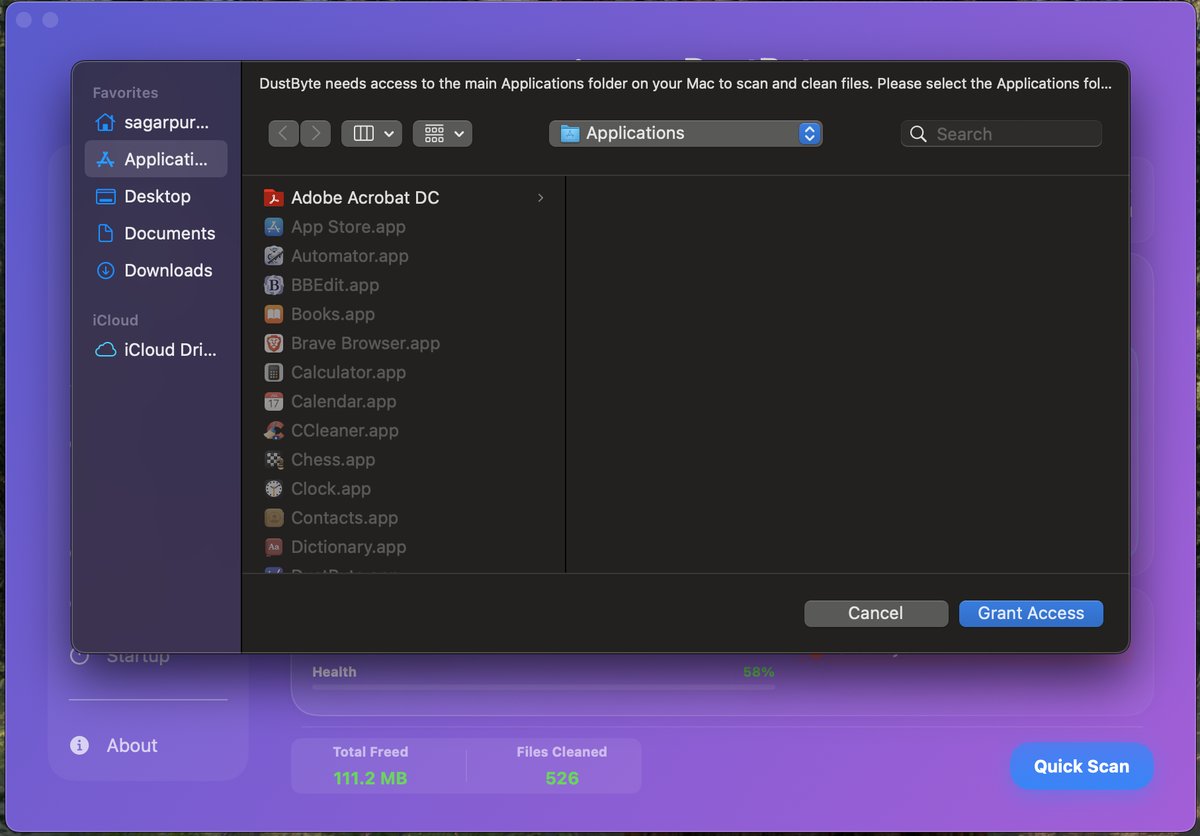Select the Chess.app icon

[274, 459]
